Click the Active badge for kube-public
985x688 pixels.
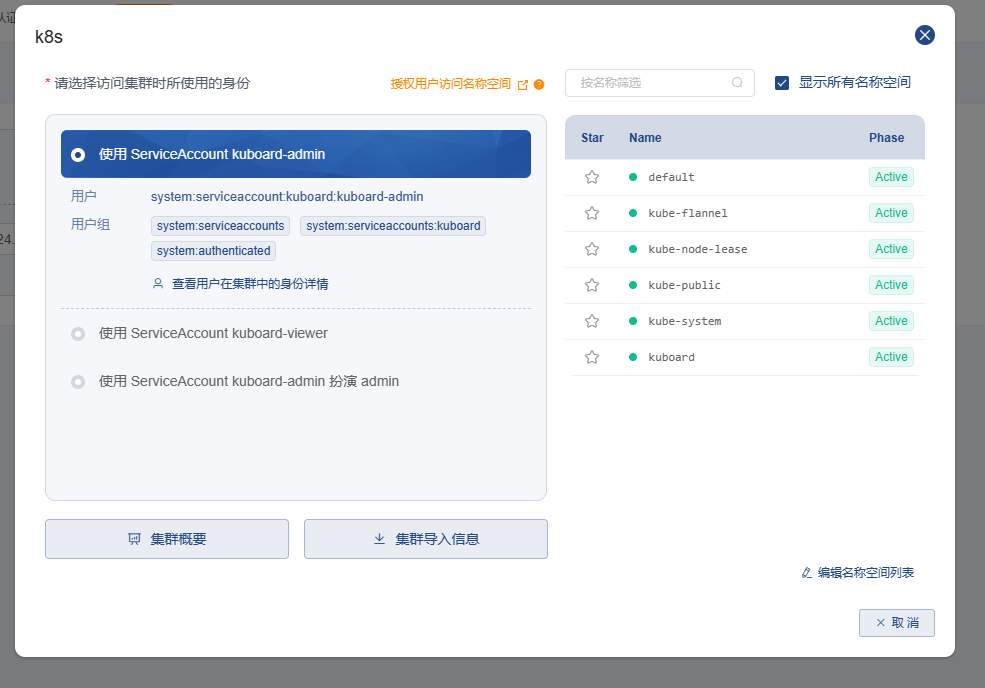(891, 285)
